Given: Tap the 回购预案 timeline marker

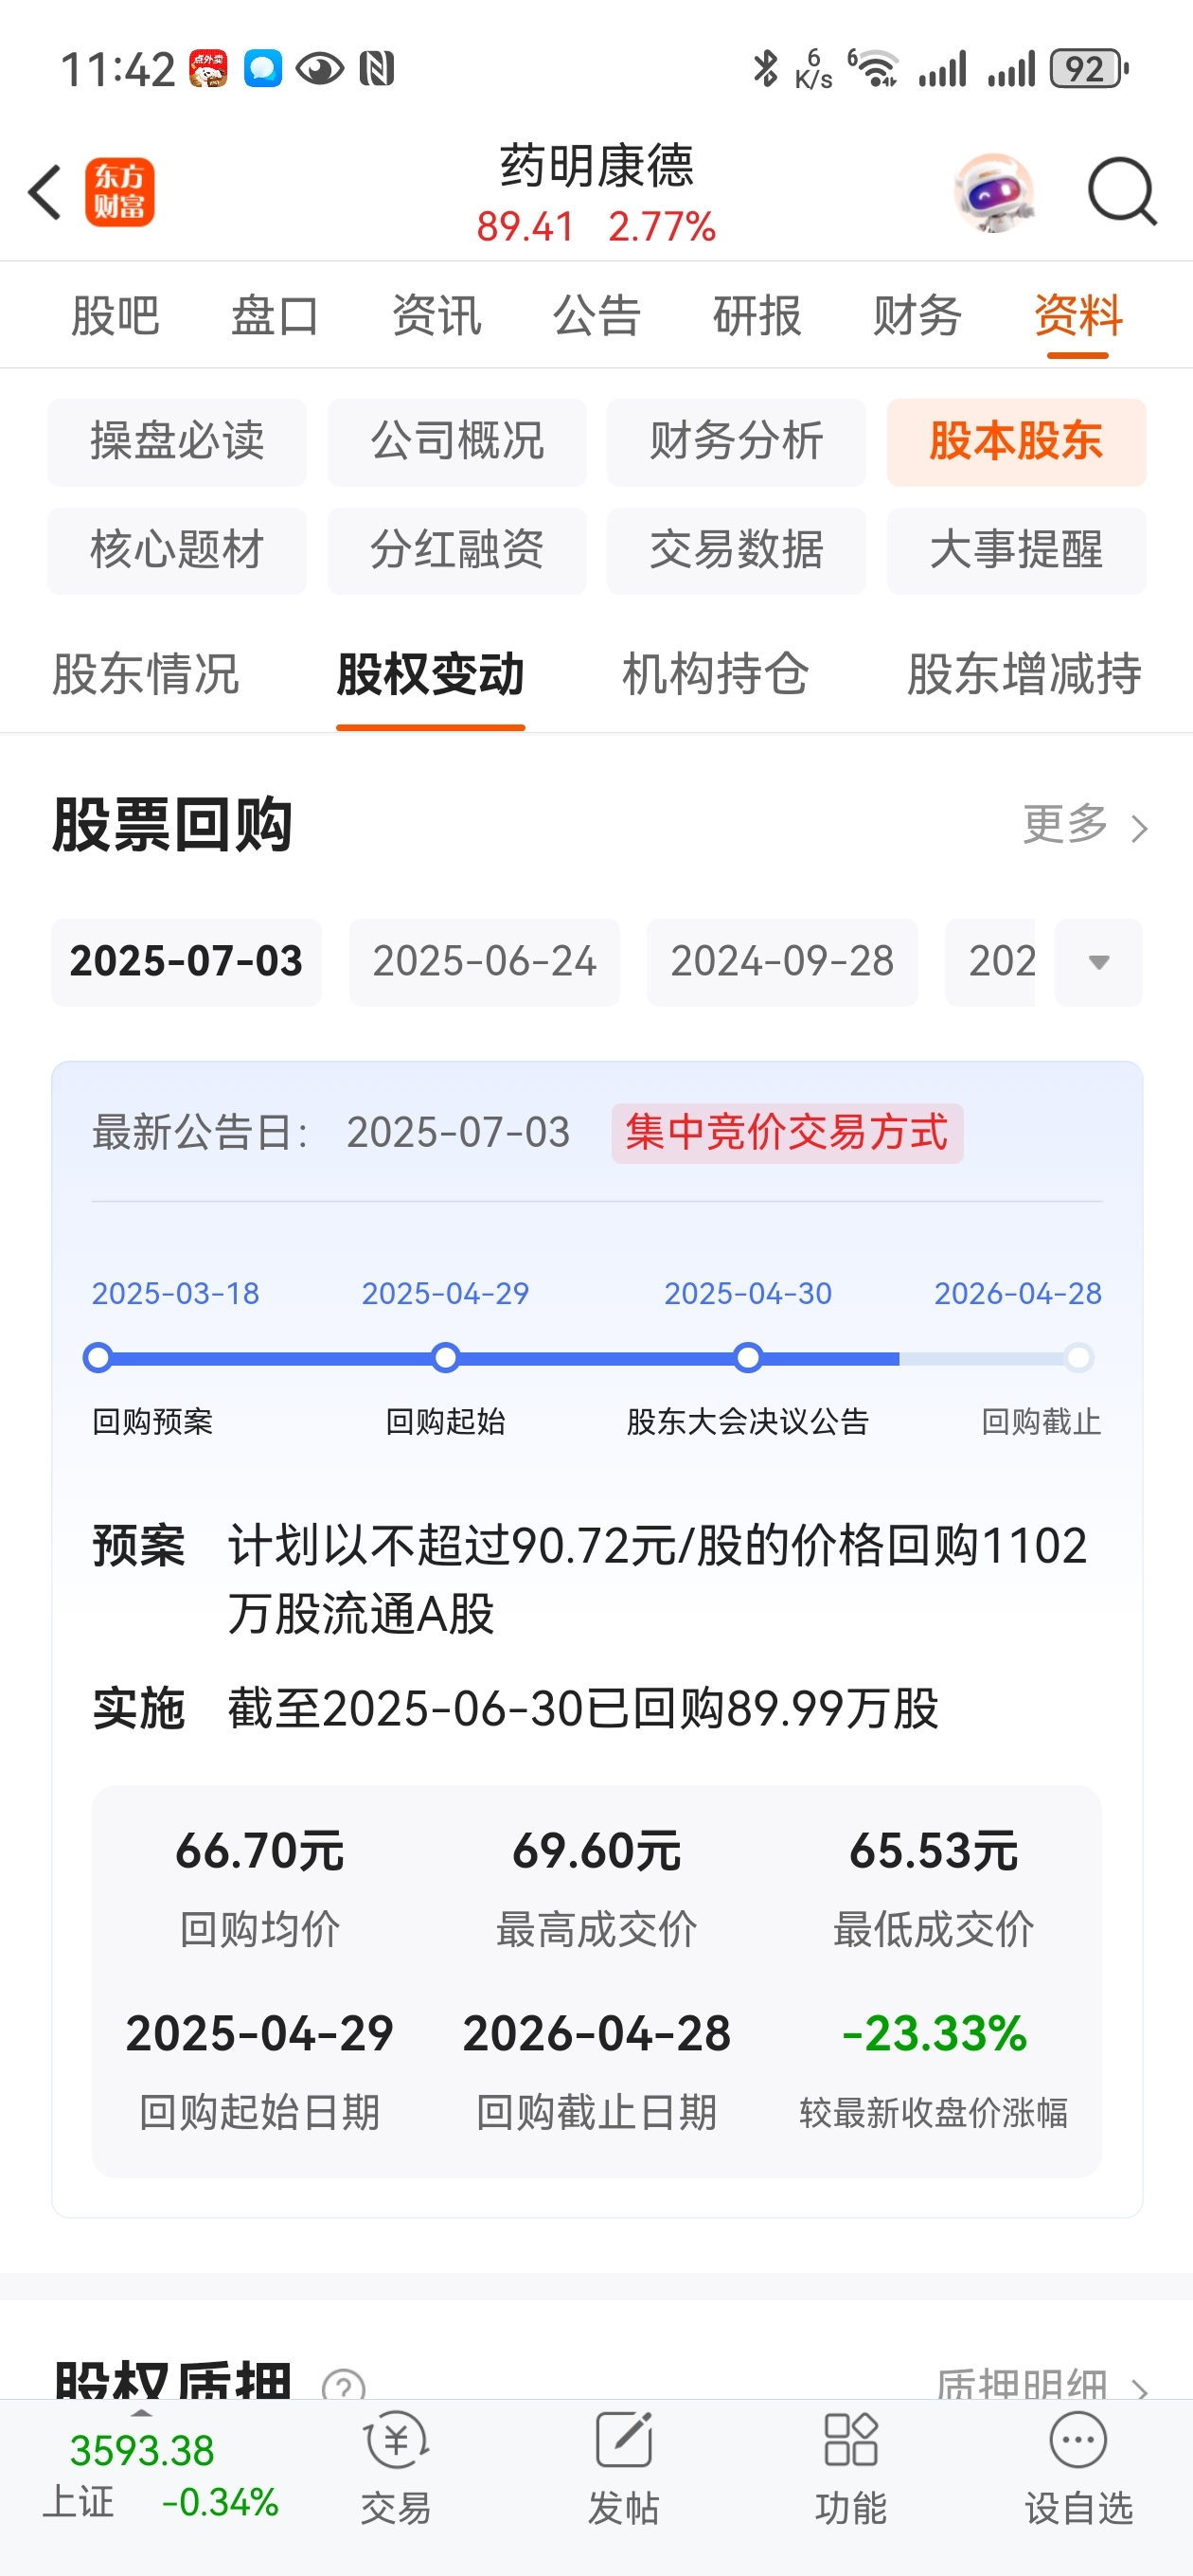Looking at the screenshot, I should point(98,1358).
